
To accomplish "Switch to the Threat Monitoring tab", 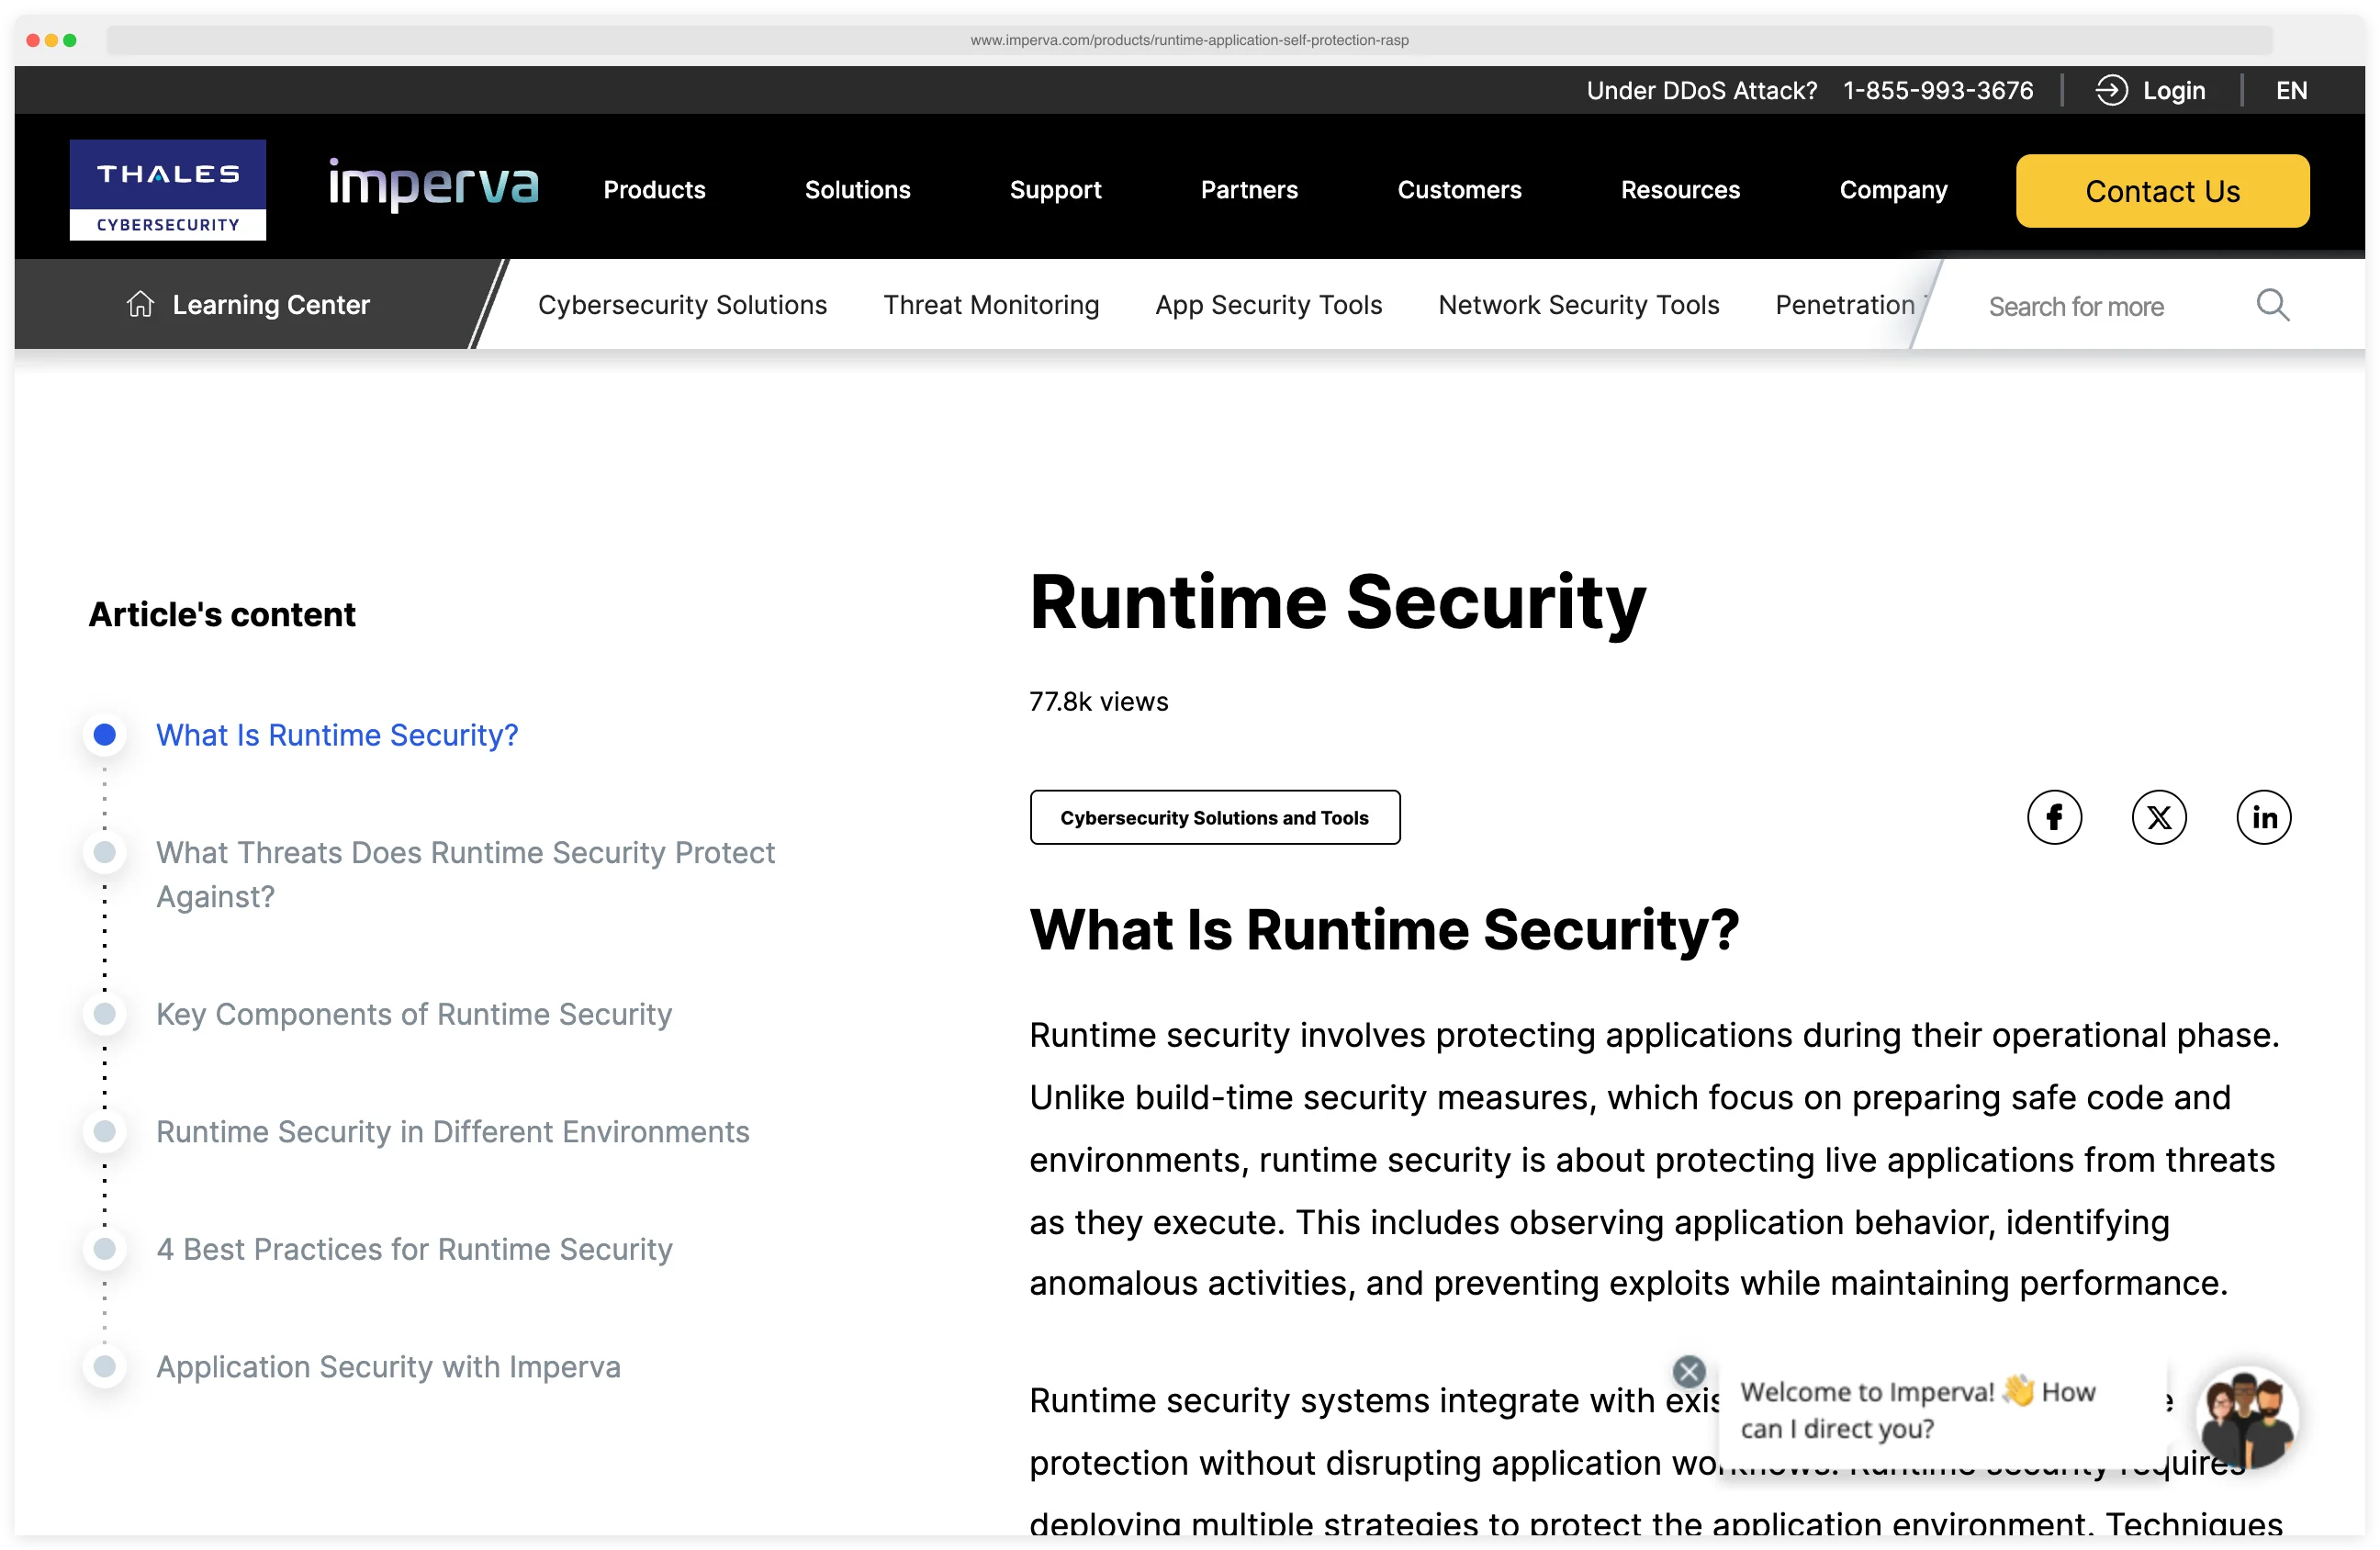I will [991, 305].
